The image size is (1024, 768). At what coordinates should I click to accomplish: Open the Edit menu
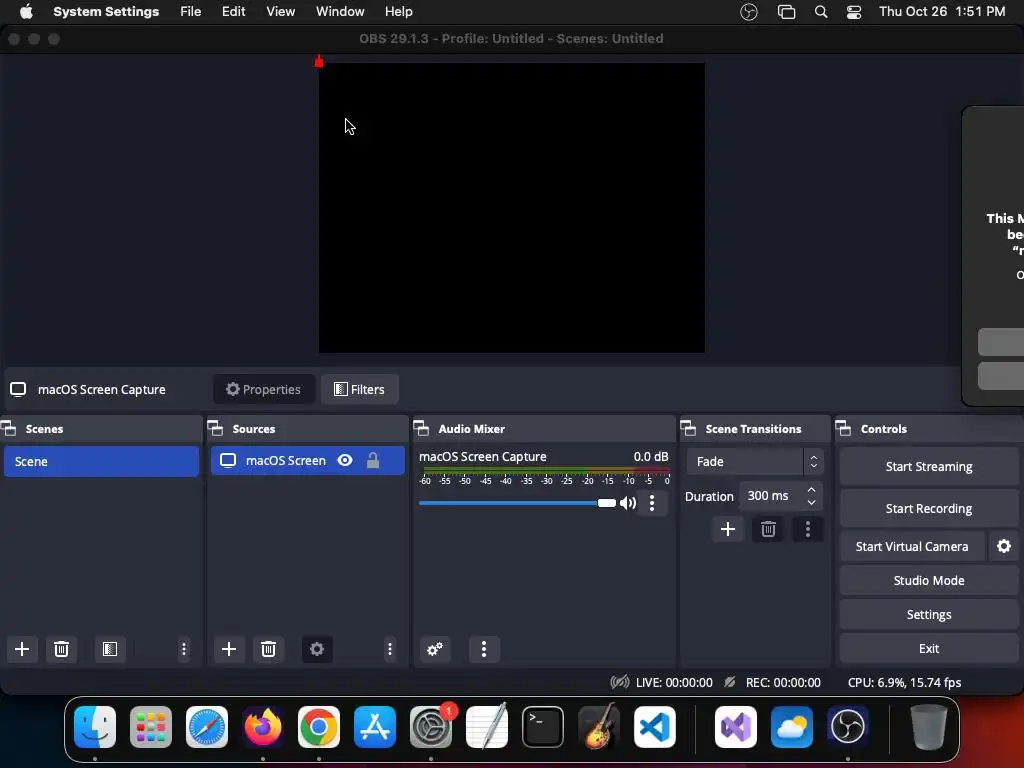click(233, 12)
